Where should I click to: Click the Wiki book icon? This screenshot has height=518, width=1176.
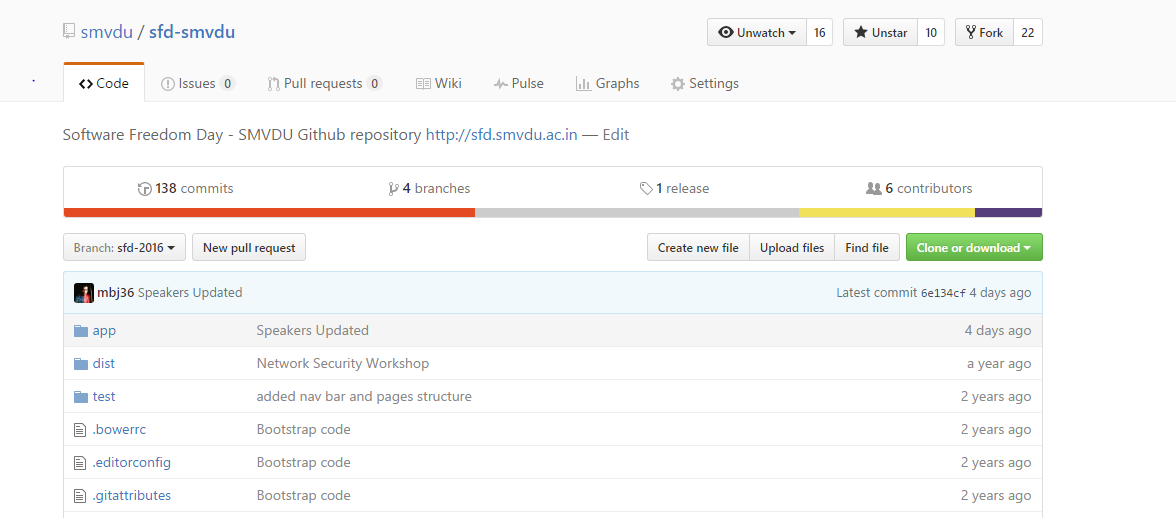click(x=423, y=84)
